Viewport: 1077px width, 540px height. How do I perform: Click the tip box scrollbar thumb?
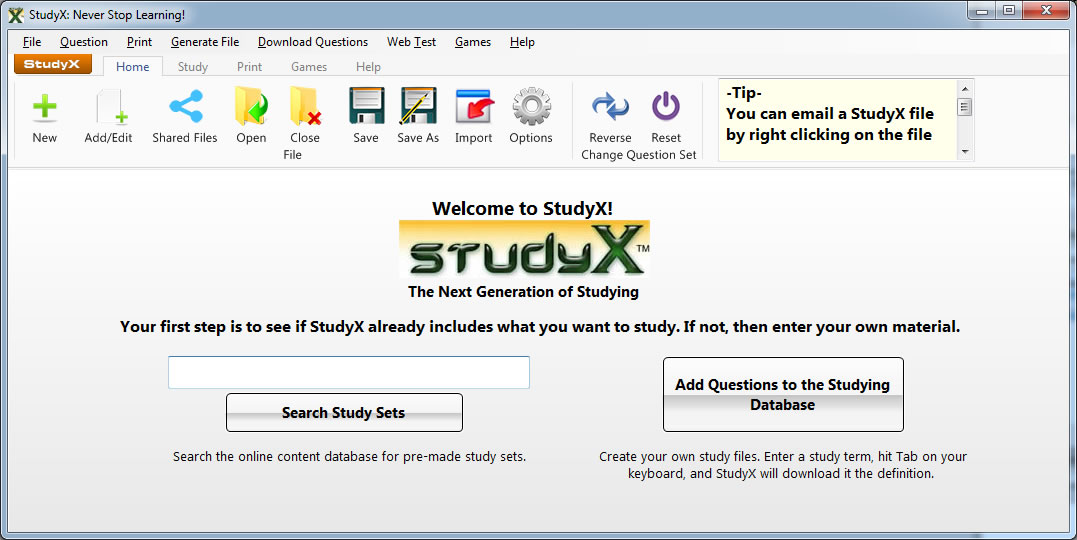click(x=965, y=106)
